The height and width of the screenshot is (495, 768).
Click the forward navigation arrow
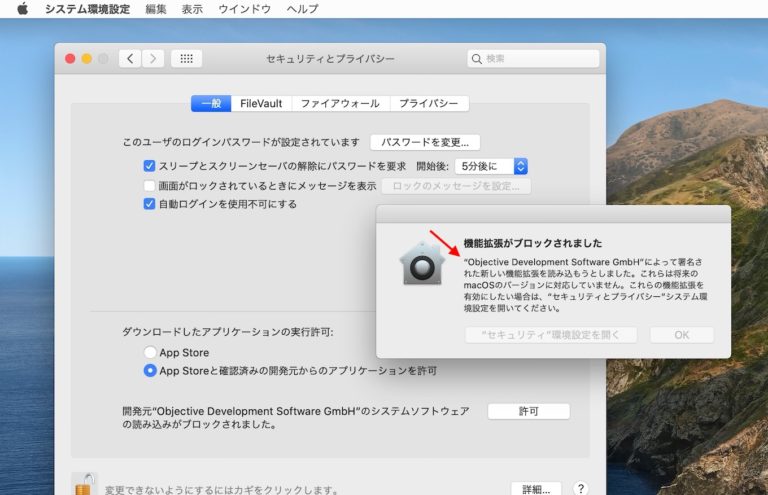tap(153, 59)
